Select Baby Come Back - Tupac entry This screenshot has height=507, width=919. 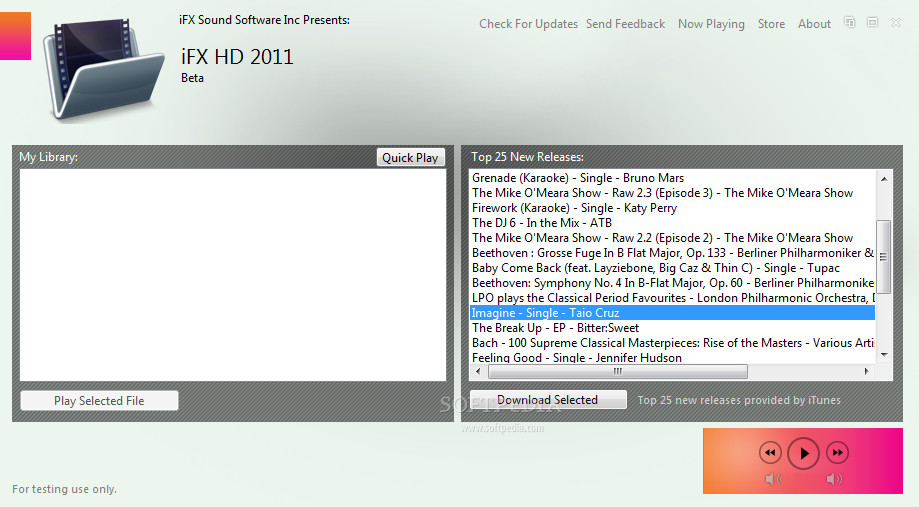pos(672,268)
